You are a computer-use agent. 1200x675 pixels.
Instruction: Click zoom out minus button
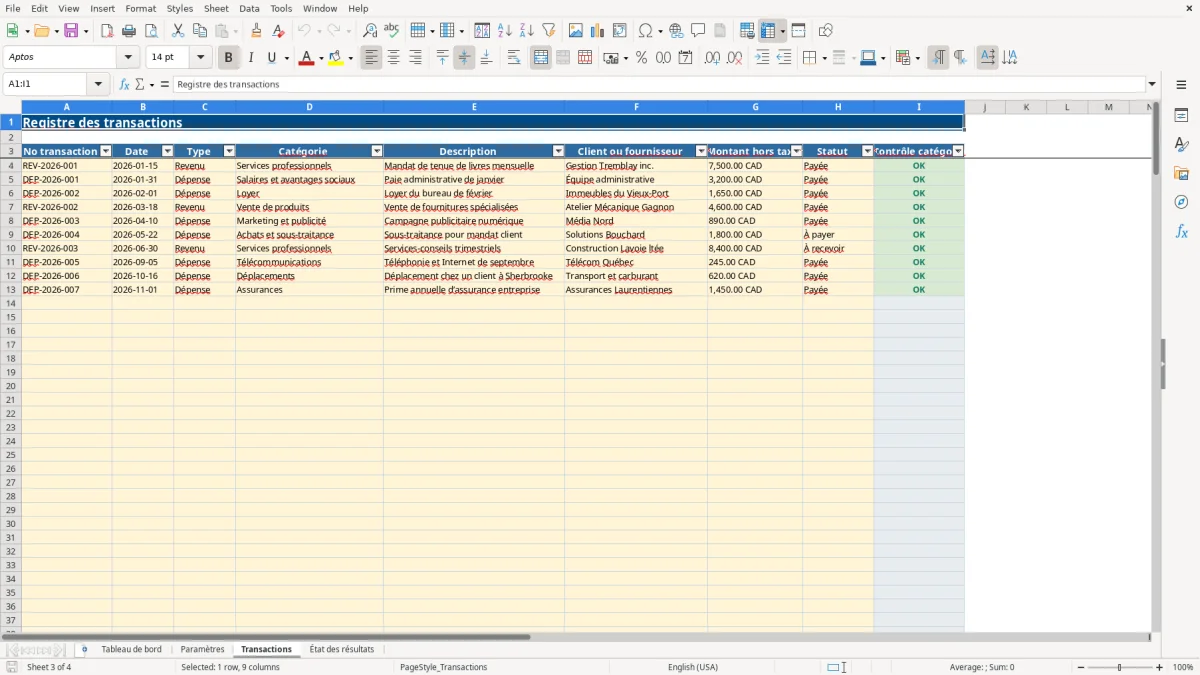pos(1081,667)
